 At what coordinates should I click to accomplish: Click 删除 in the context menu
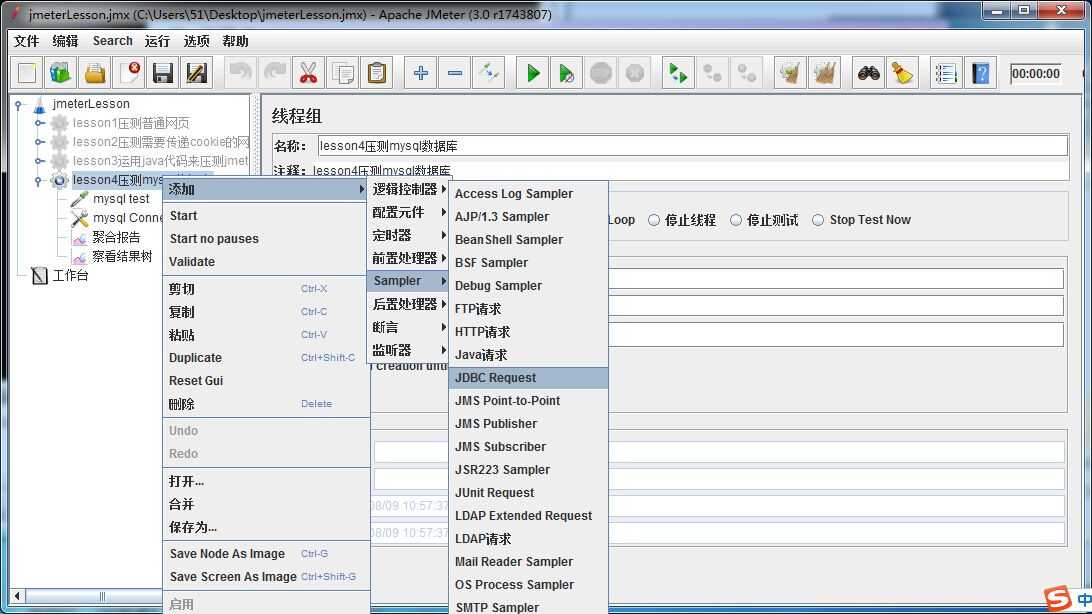pyautogui.click(x=266, y=404)
